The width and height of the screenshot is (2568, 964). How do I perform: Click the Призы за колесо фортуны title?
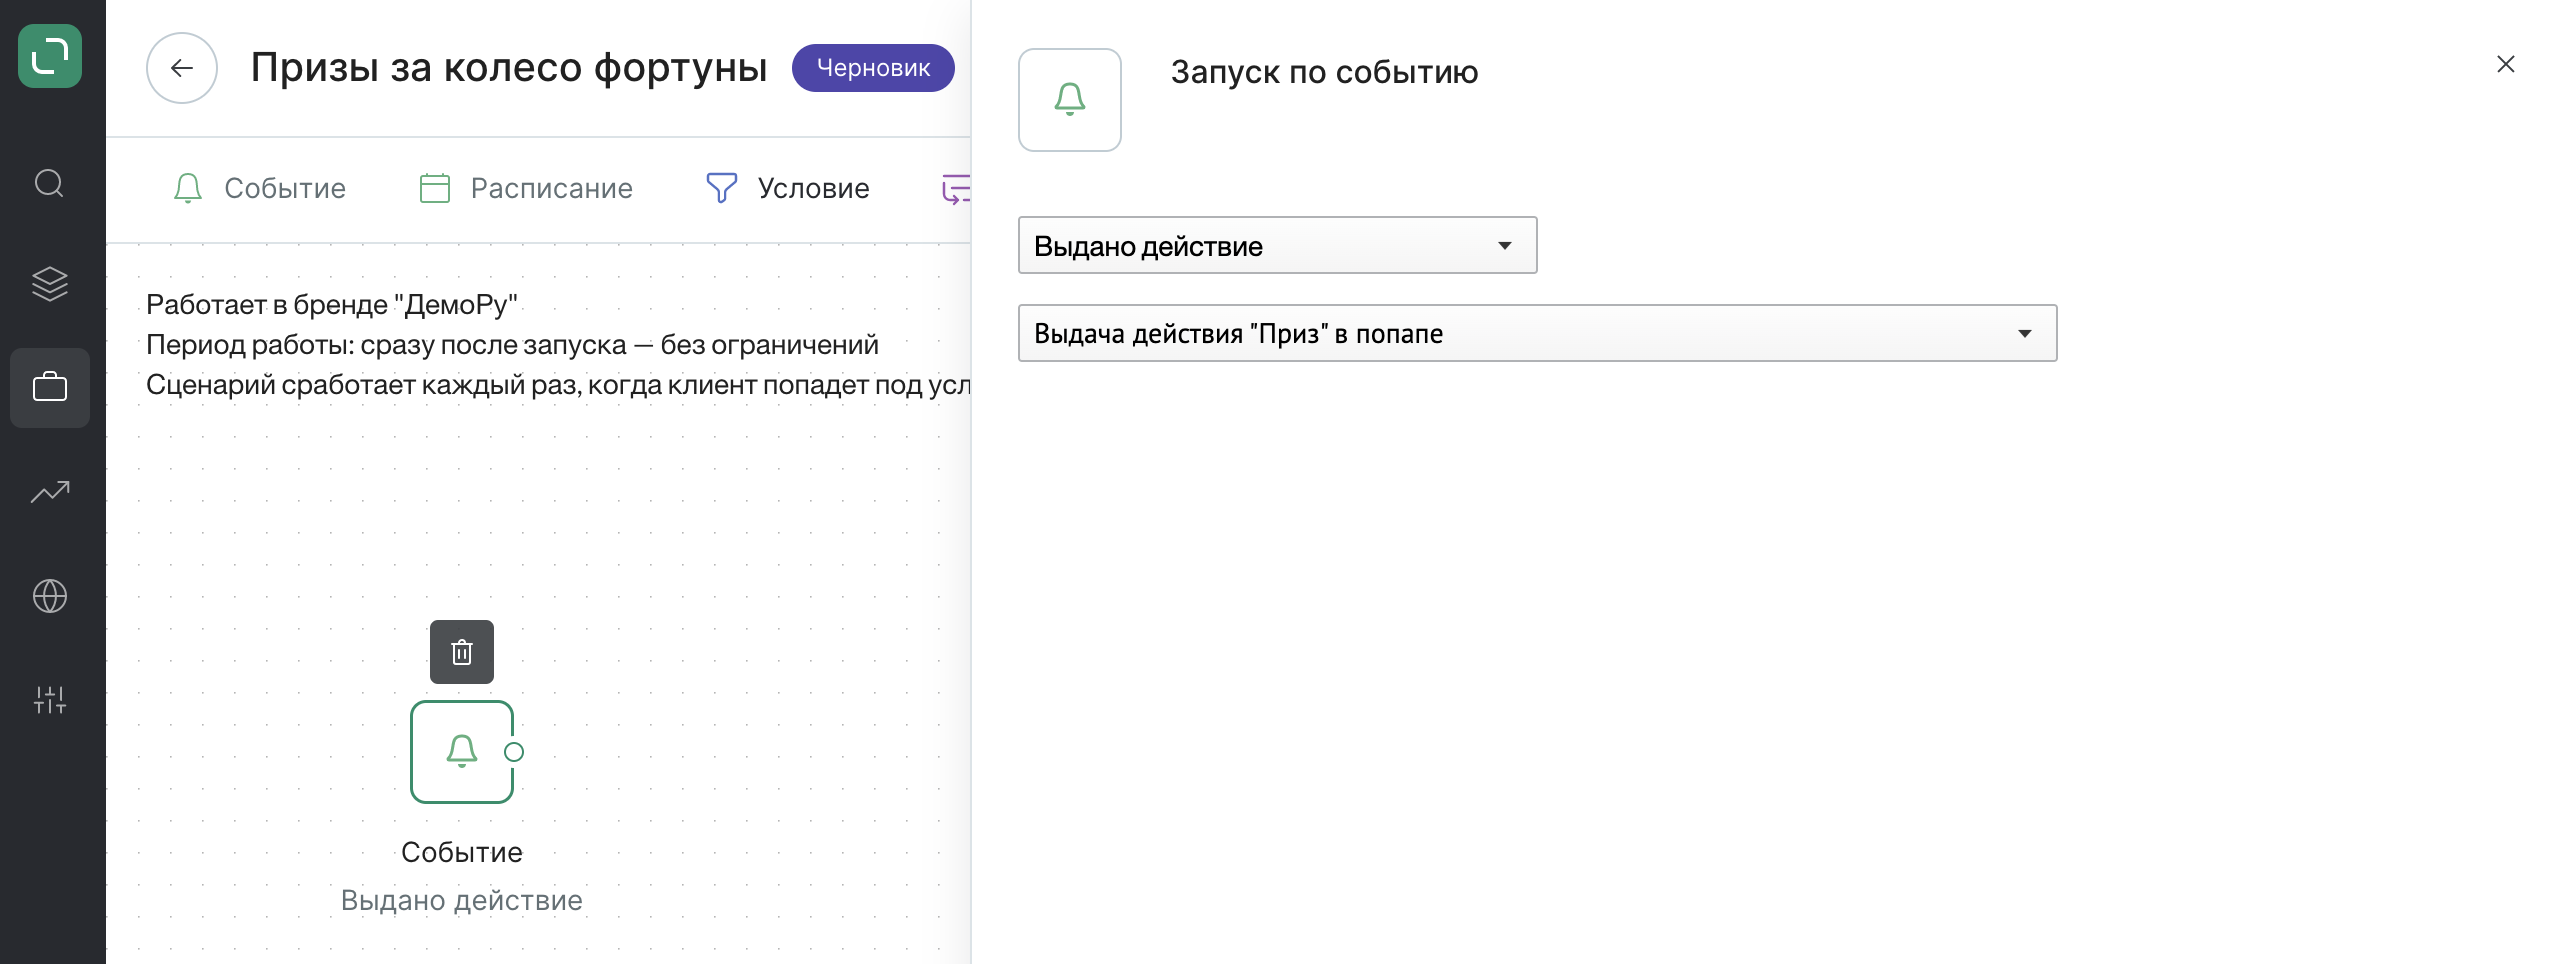click(509, 68)
